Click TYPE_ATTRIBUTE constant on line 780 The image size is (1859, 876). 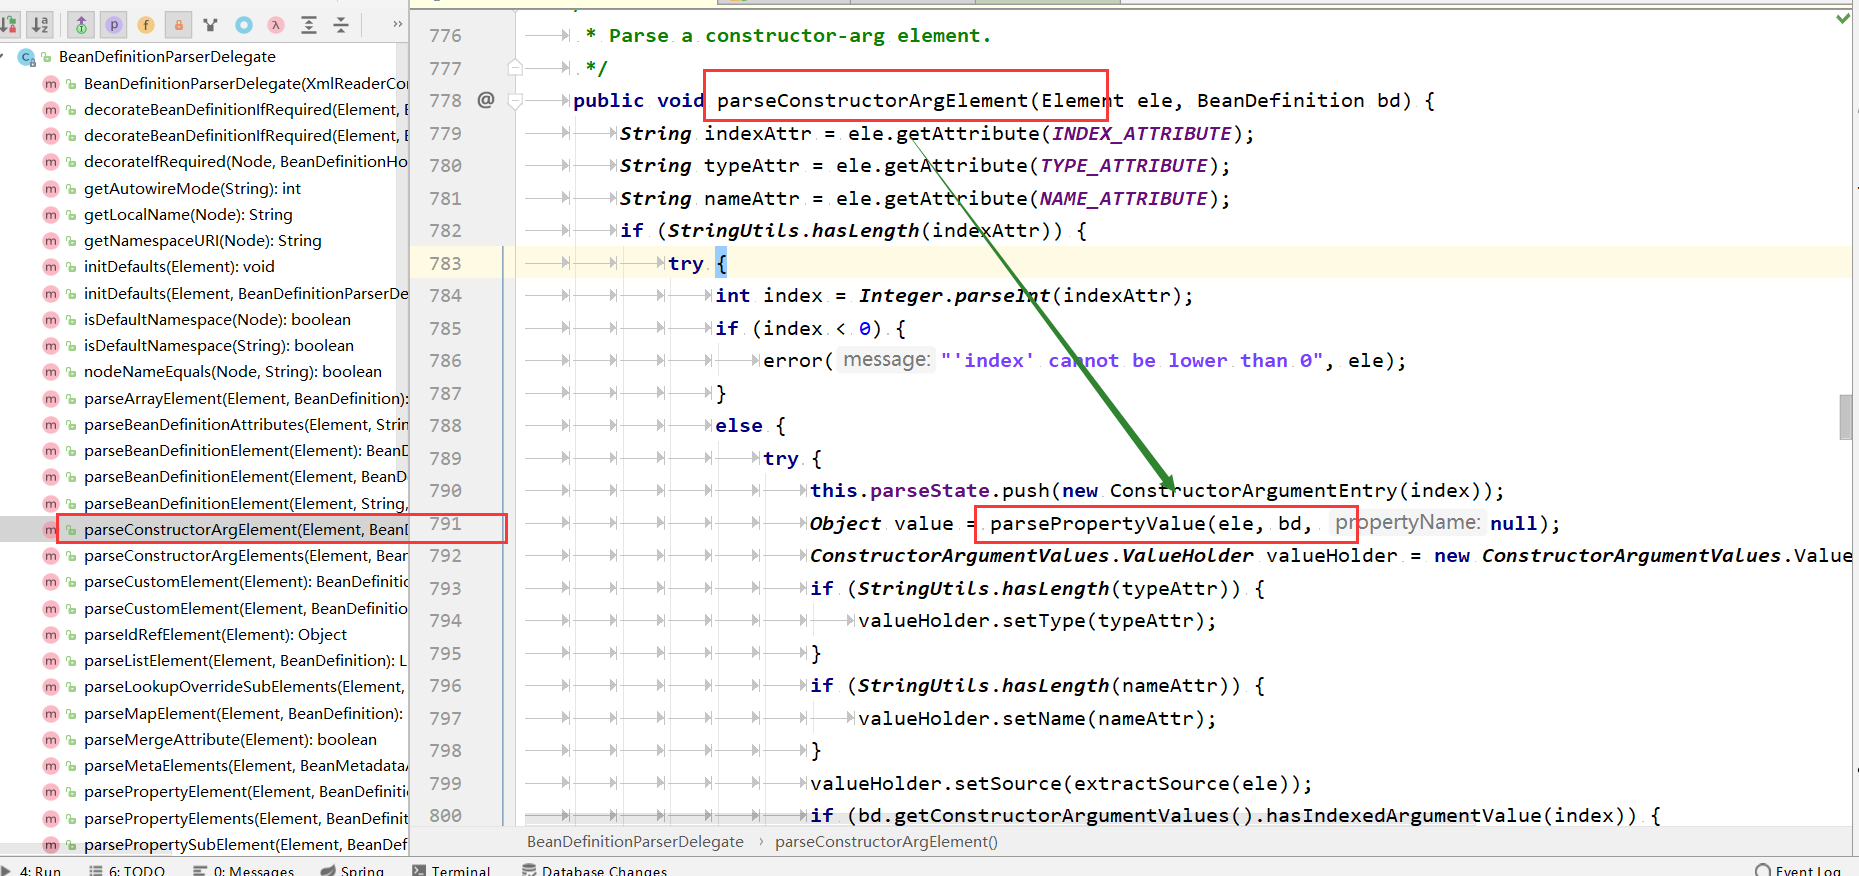tap(1123, 165)
